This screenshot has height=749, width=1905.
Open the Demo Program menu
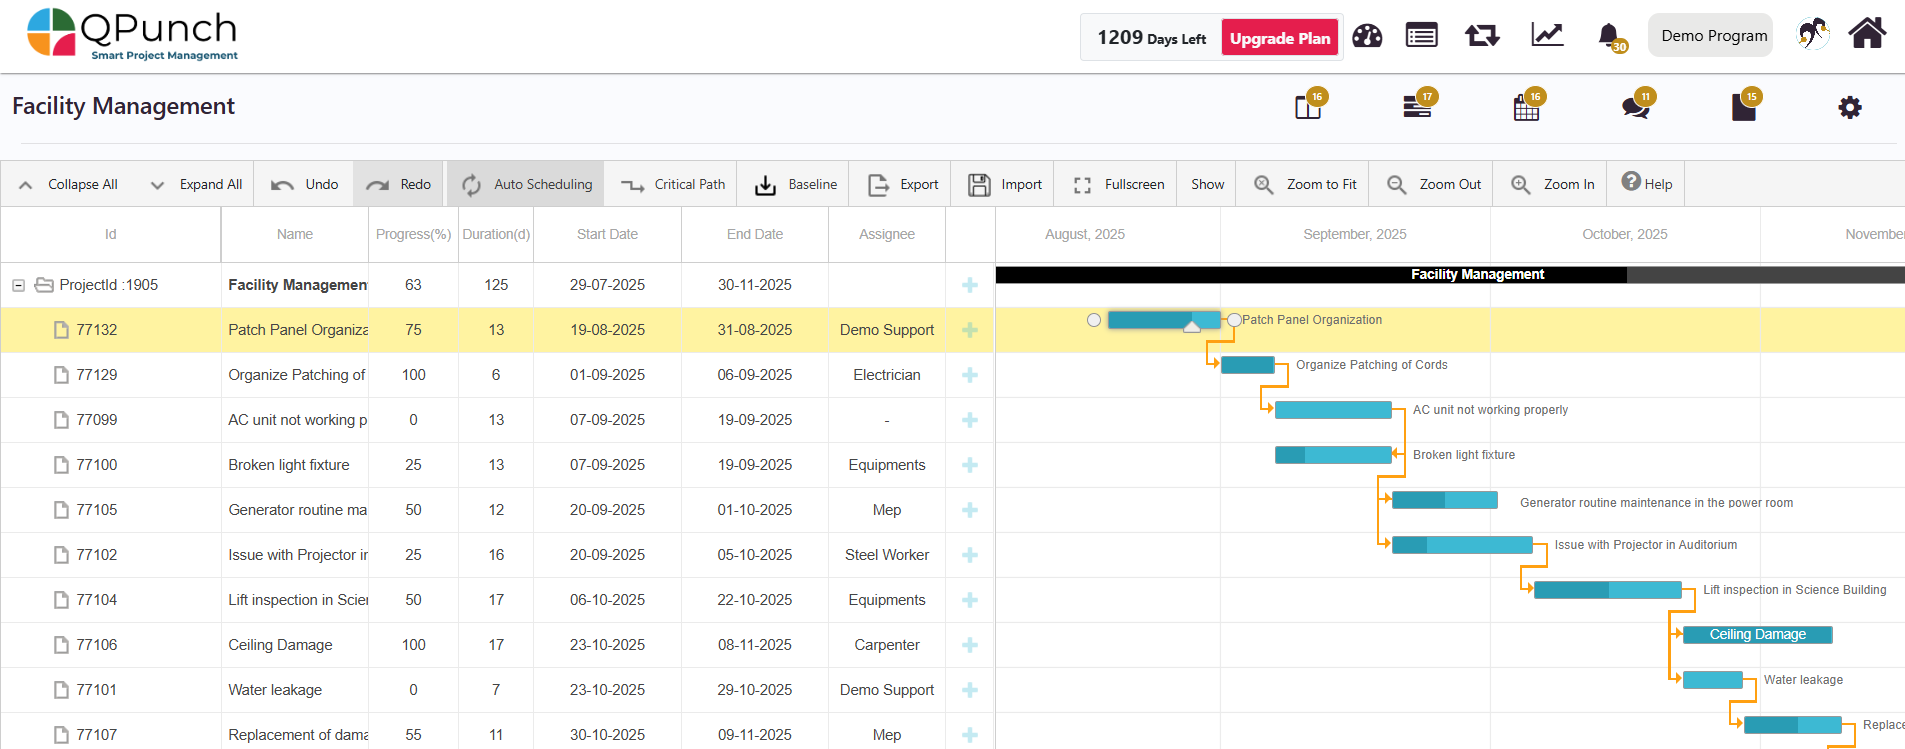pyautogui.click(x=1713, y=36)
